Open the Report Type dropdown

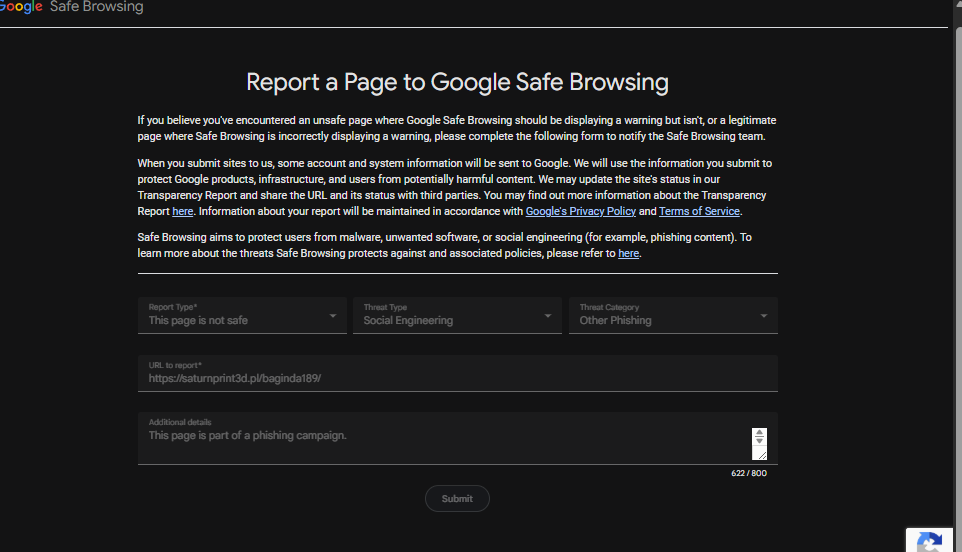(242, 315)
